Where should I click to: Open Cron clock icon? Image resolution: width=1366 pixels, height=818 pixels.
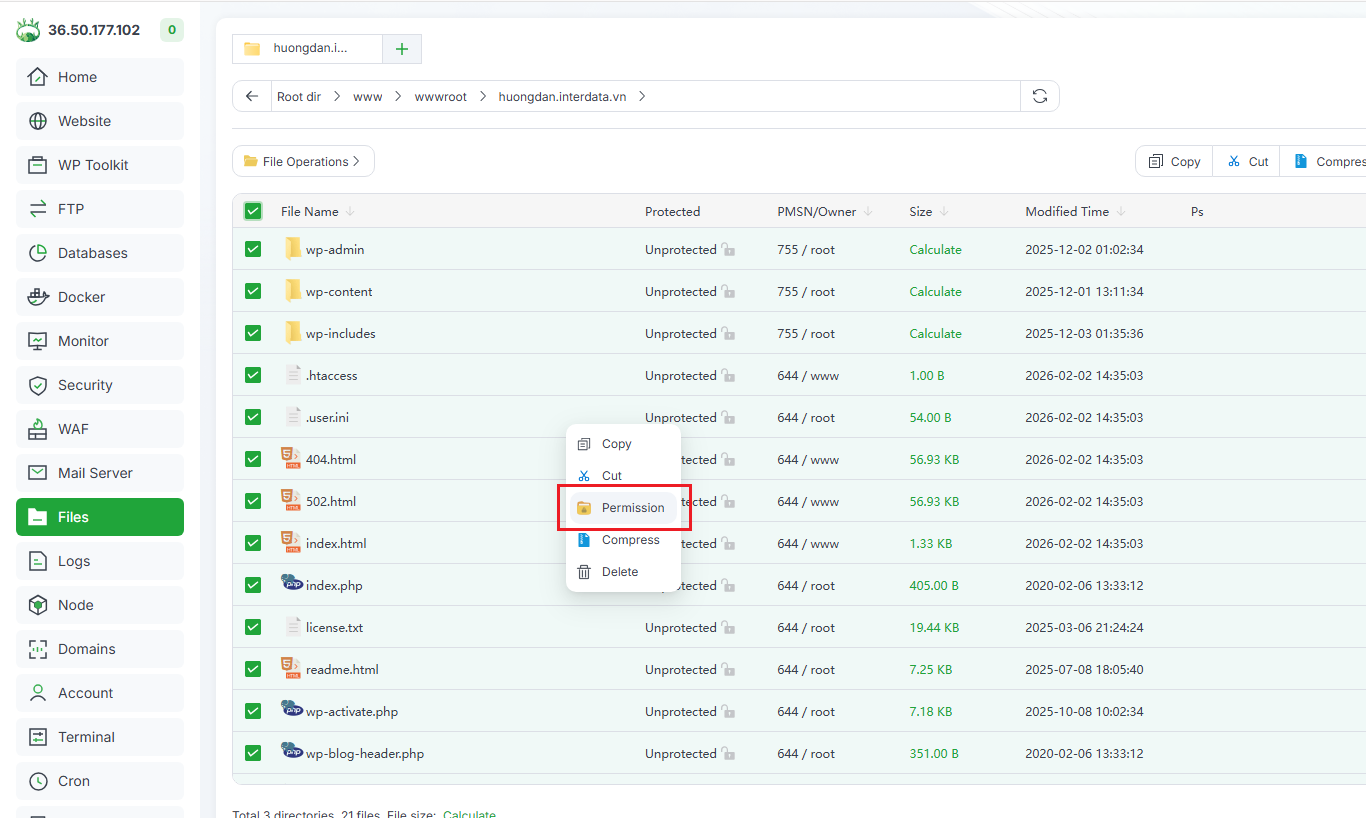pos(38,781)
